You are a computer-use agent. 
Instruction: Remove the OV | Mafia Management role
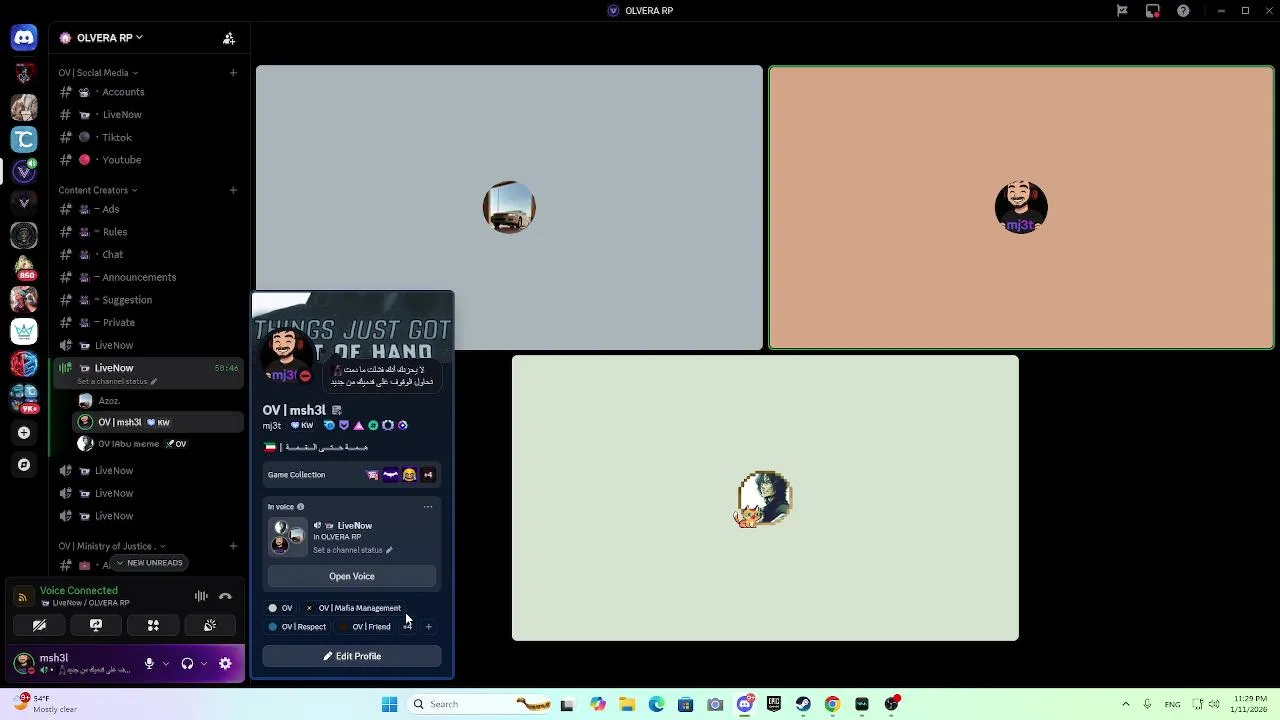point(309,608)
